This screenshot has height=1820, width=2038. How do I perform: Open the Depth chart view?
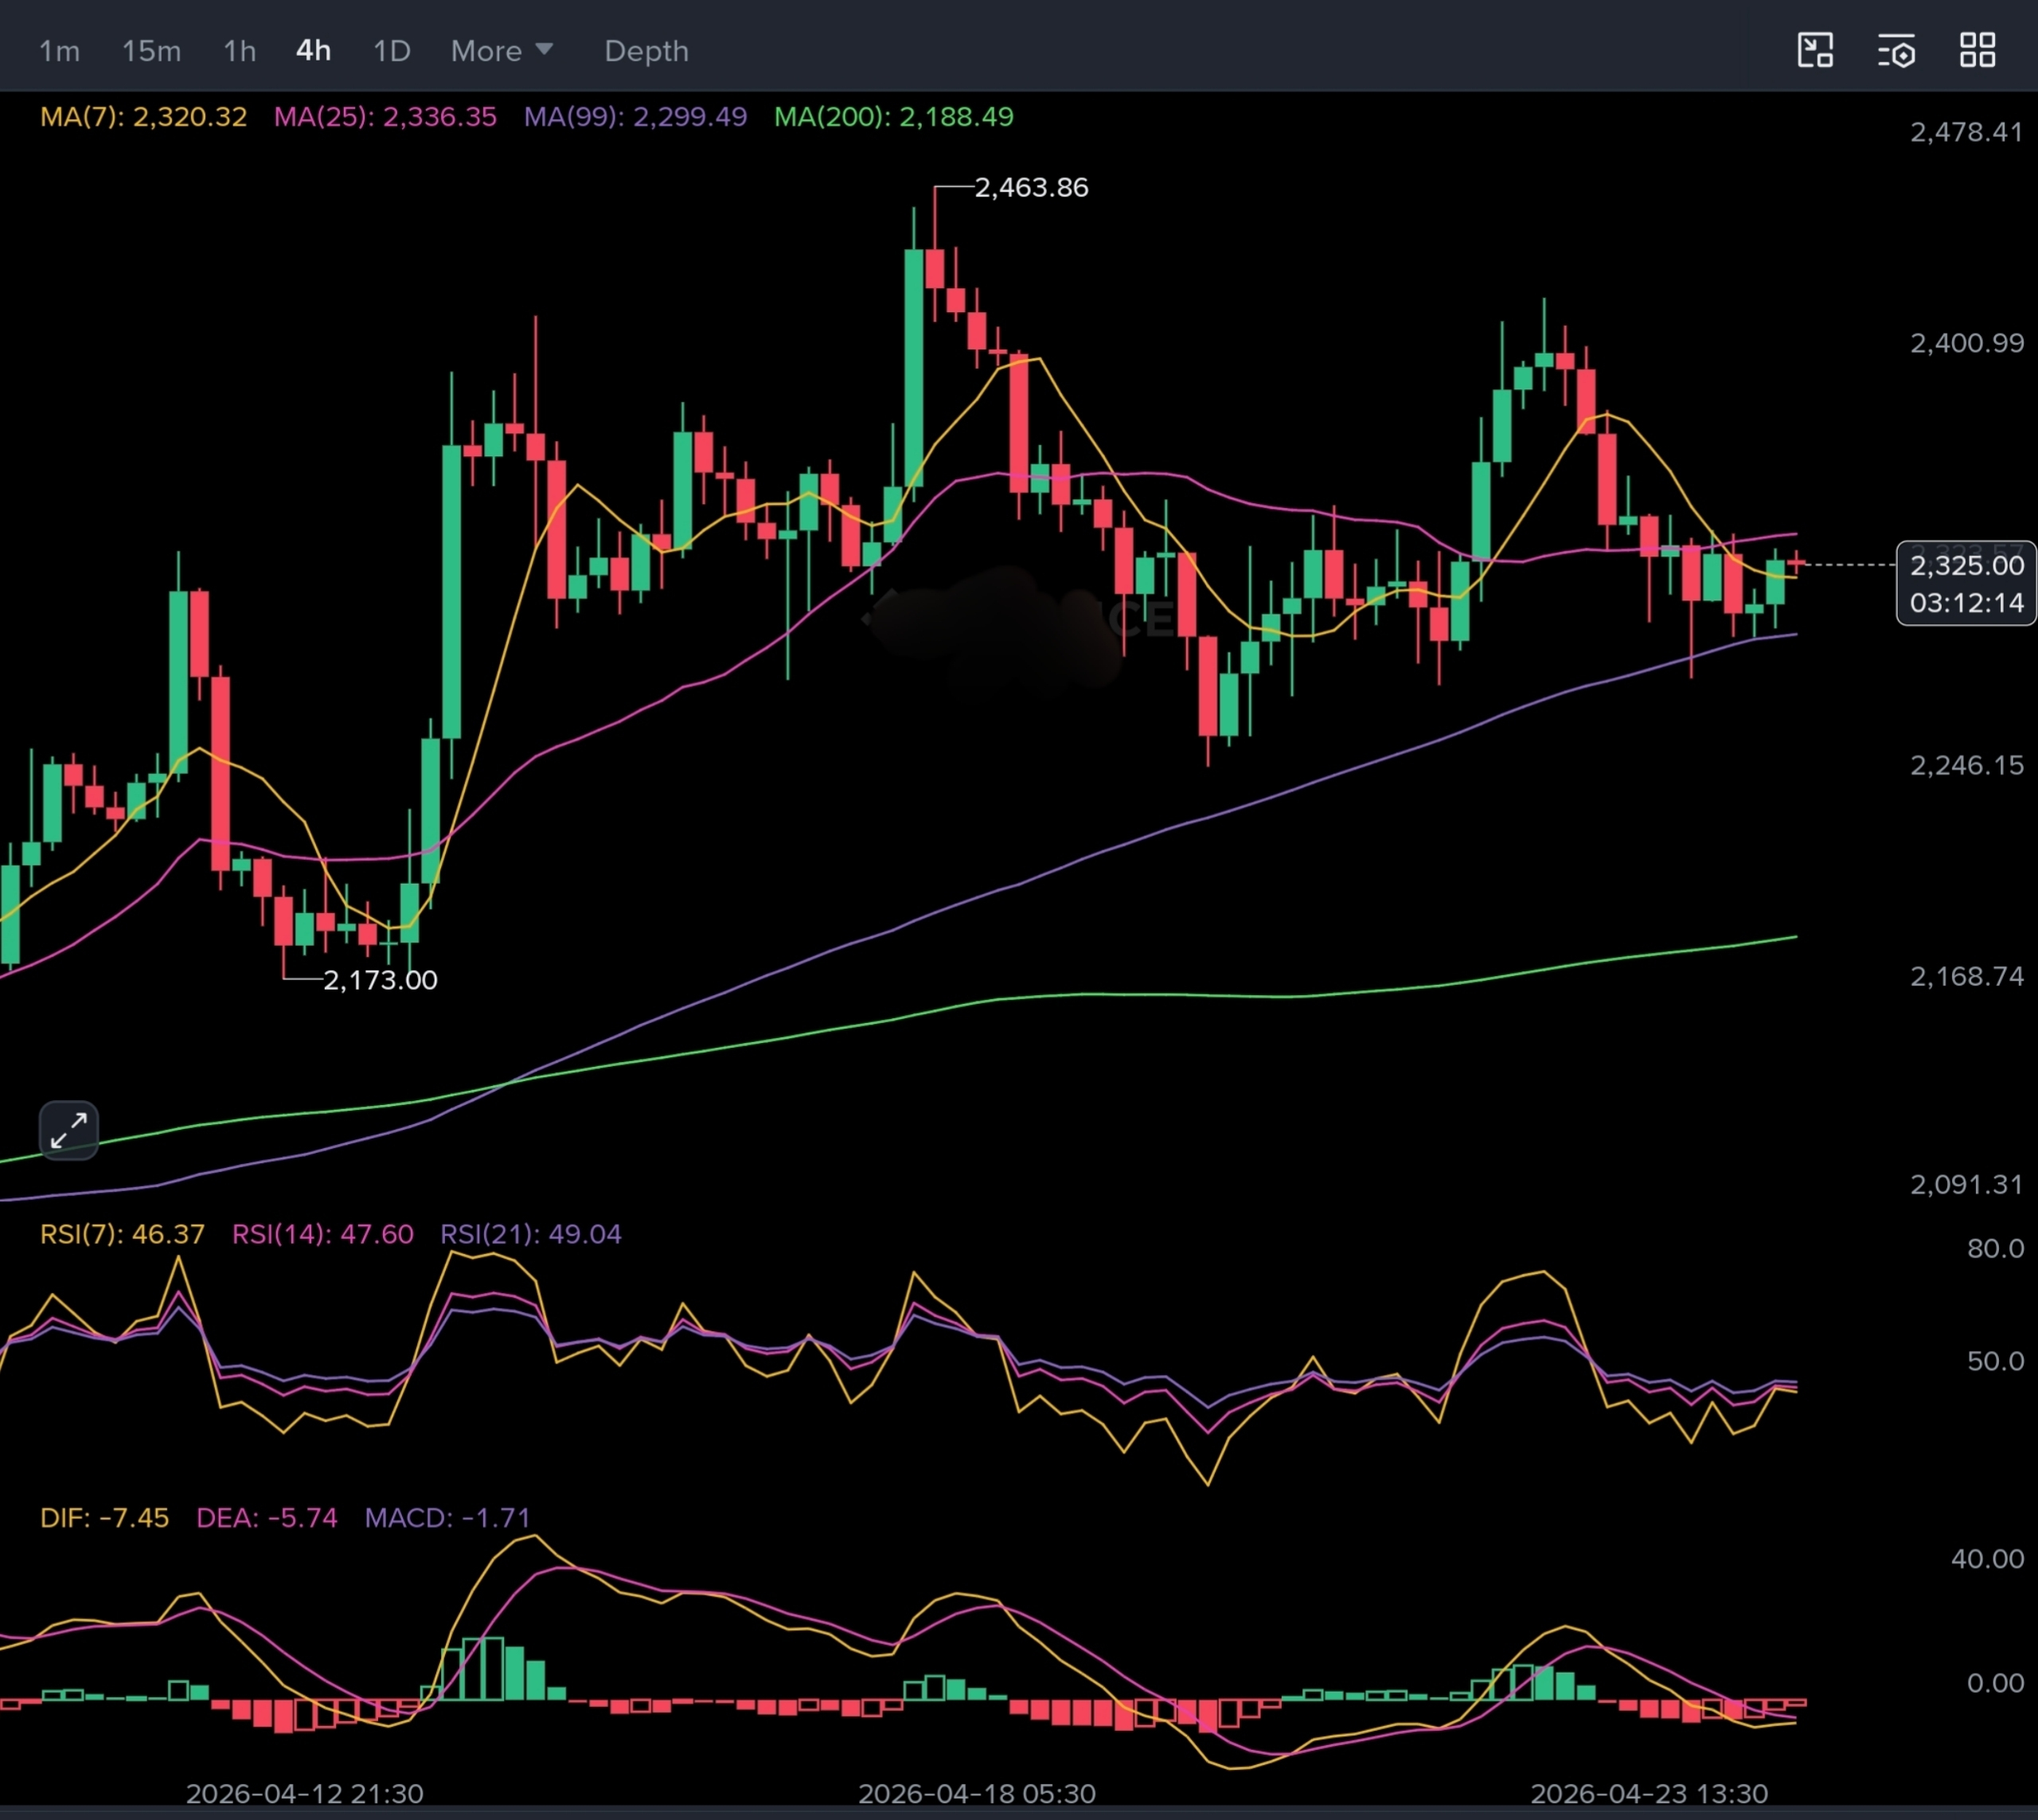(x=646, y=51)
